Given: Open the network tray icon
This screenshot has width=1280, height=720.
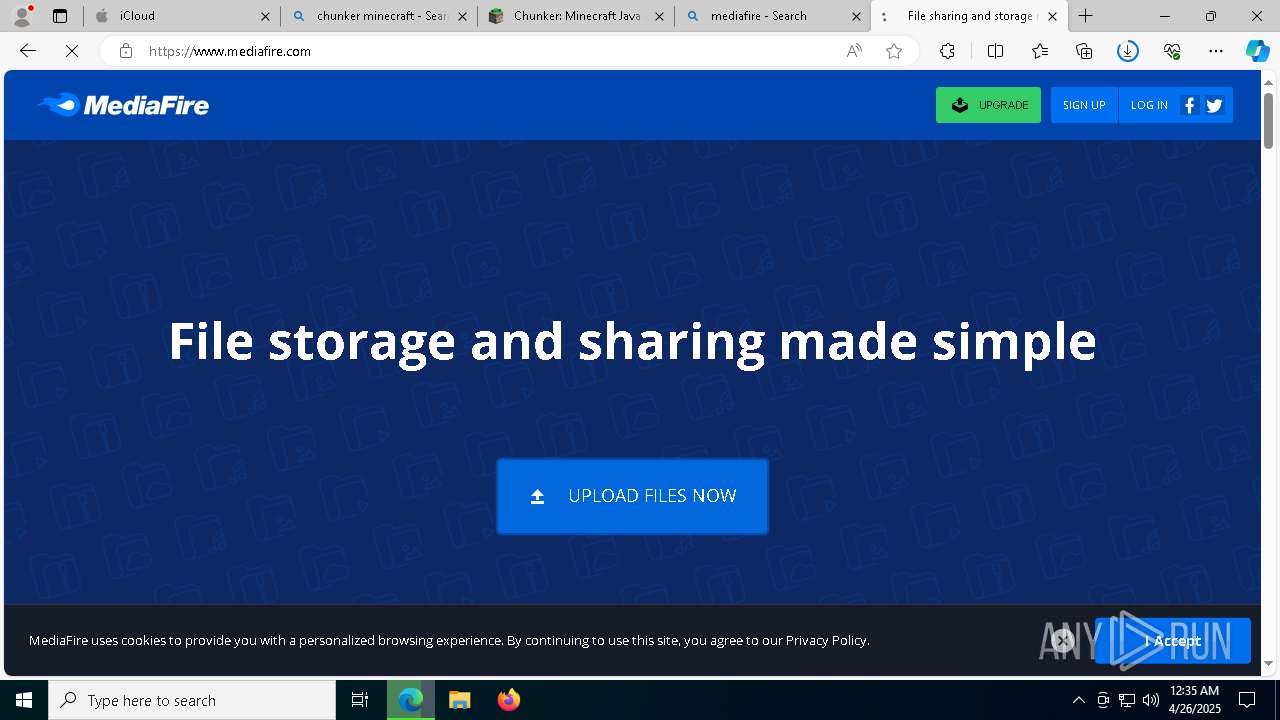Looking at the screenshot, I should pyautogui.click(x=1127, y=700).
